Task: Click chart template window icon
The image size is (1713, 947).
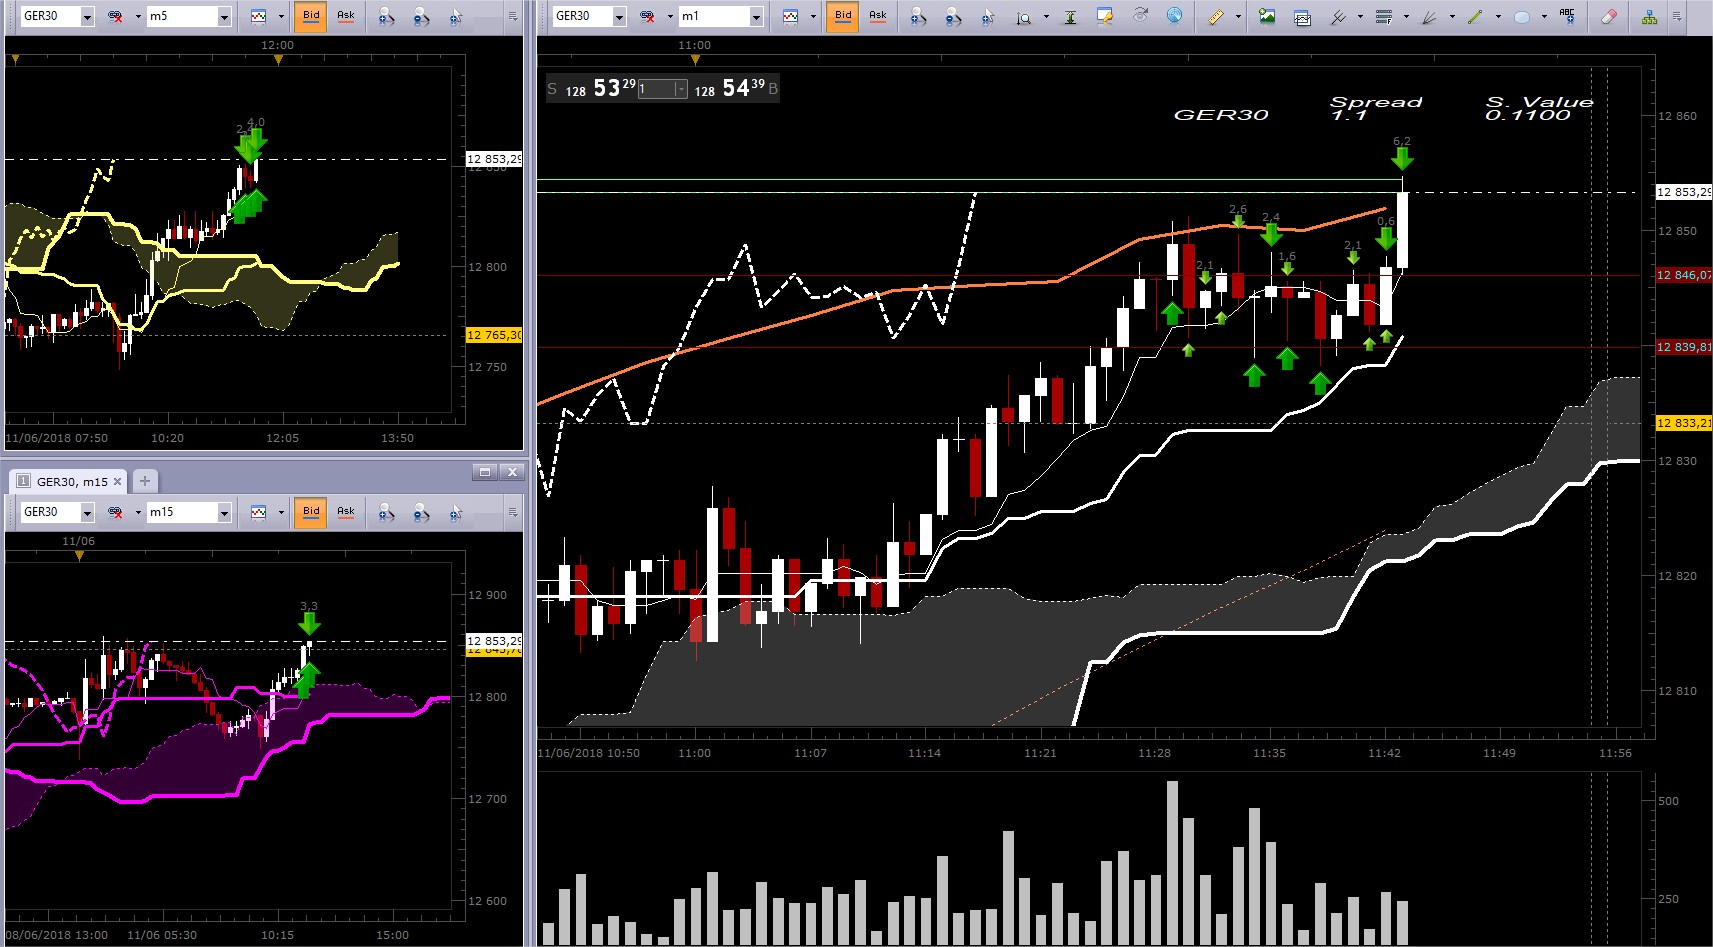Action: point(1302,16)
